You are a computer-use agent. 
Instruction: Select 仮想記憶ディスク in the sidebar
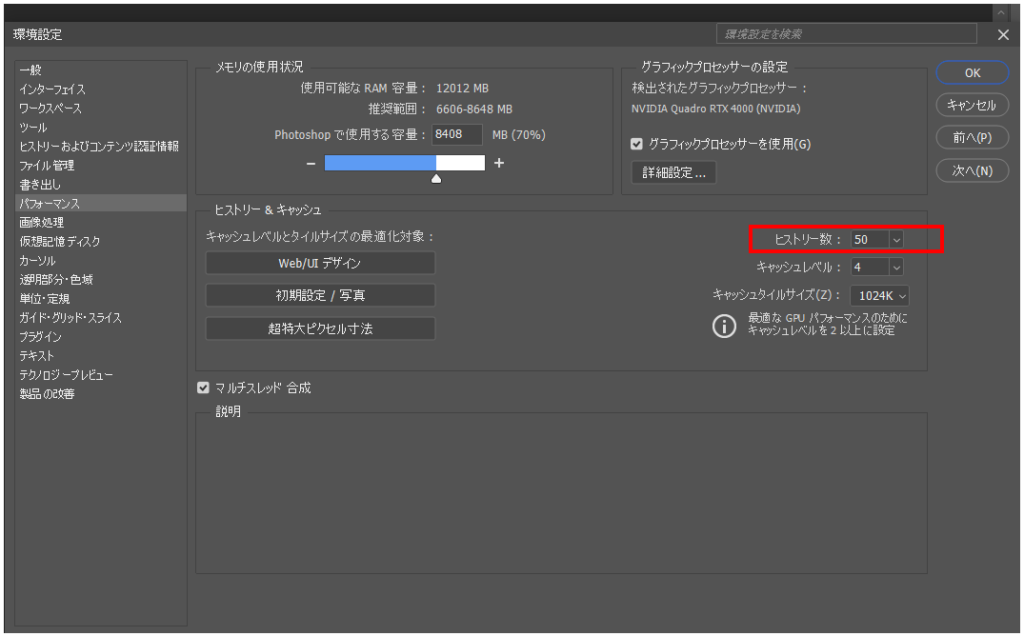click(59, 242)
